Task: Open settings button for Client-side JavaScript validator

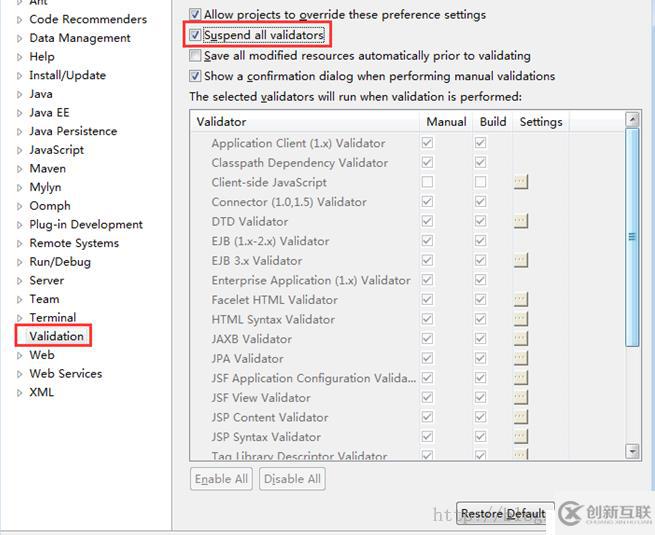Action: 520,182
